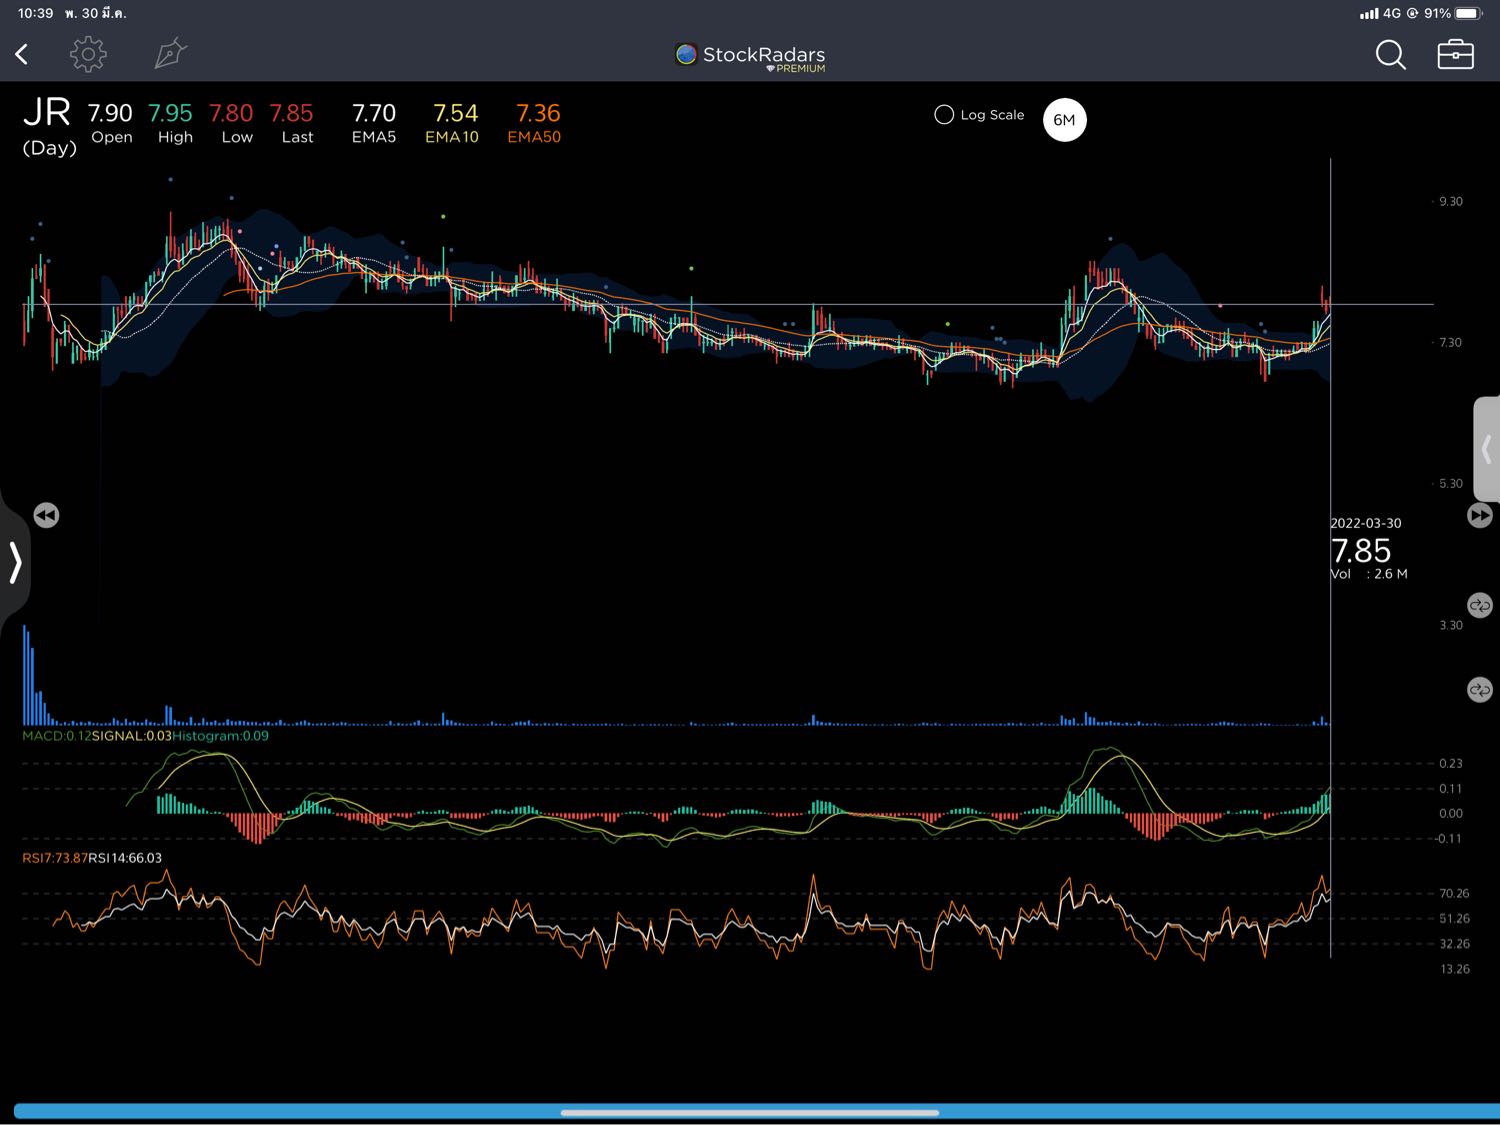Toggle the 6M time range button
The image size is (1500, 1125).
pos(1064,120)
